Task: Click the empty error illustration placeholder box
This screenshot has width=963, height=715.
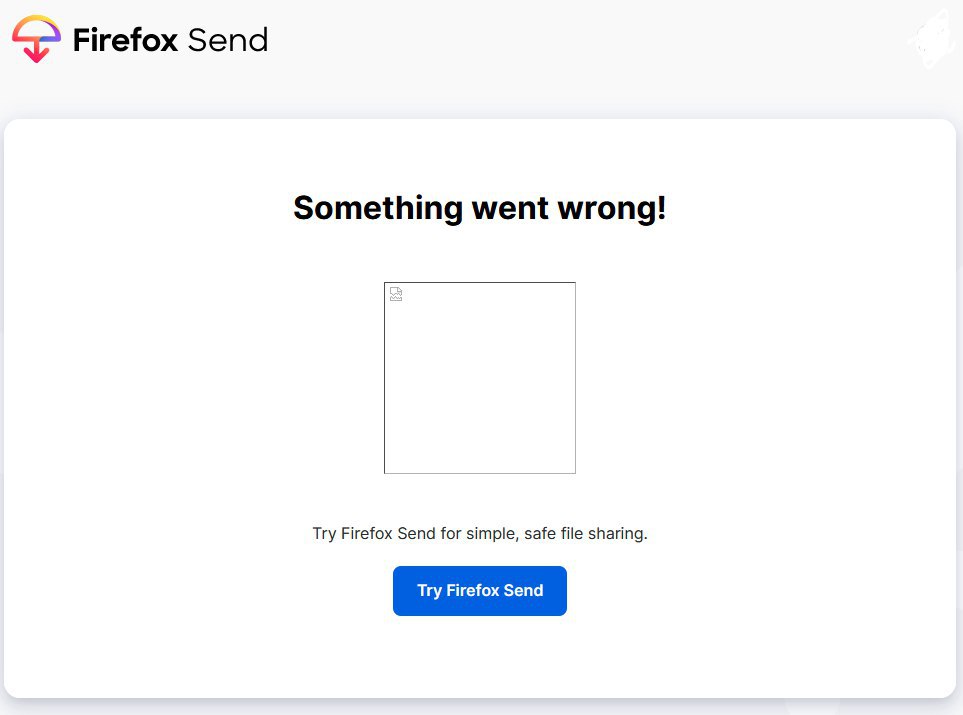Action: click(x=480, y=378)
